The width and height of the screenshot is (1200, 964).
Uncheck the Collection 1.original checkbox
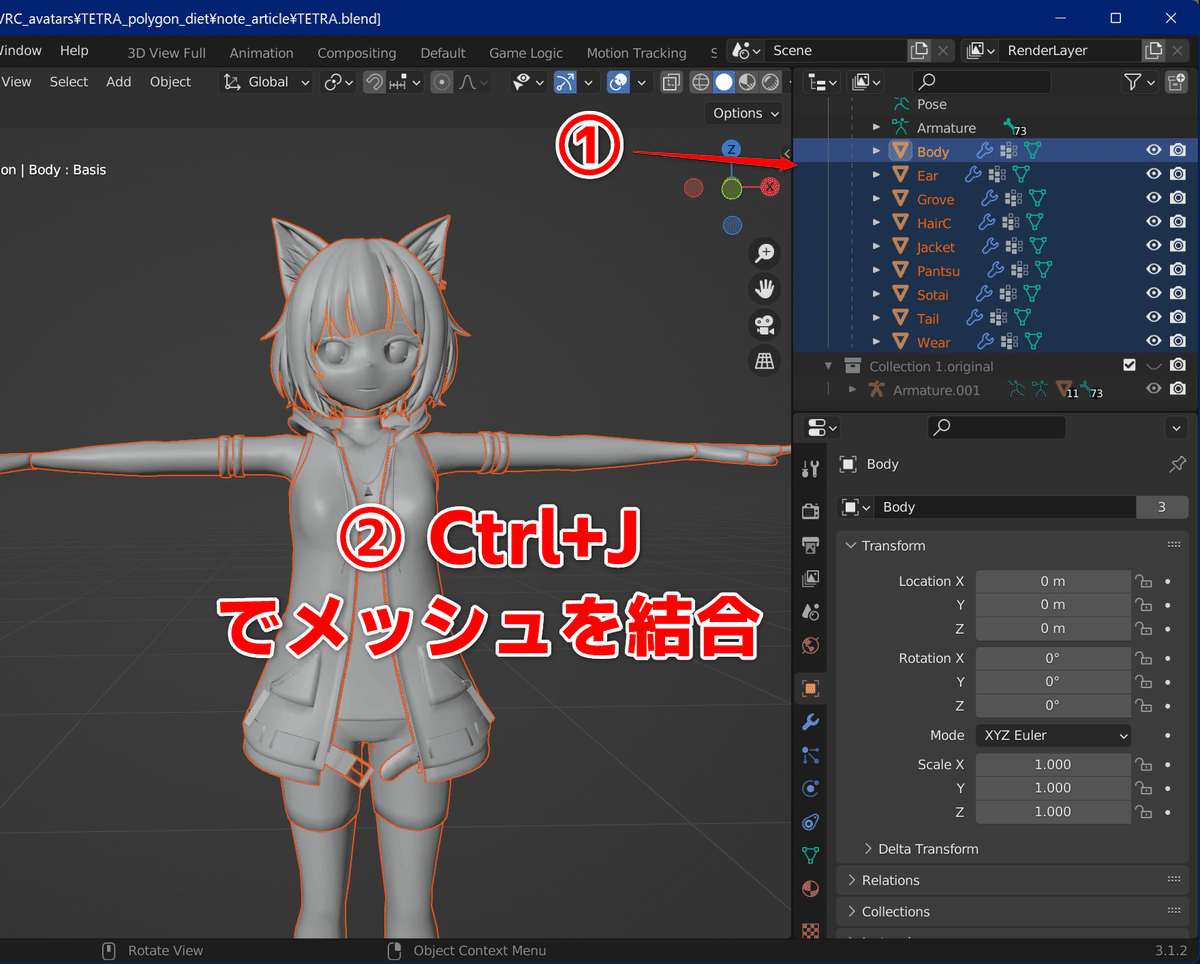pos(1129,366)
